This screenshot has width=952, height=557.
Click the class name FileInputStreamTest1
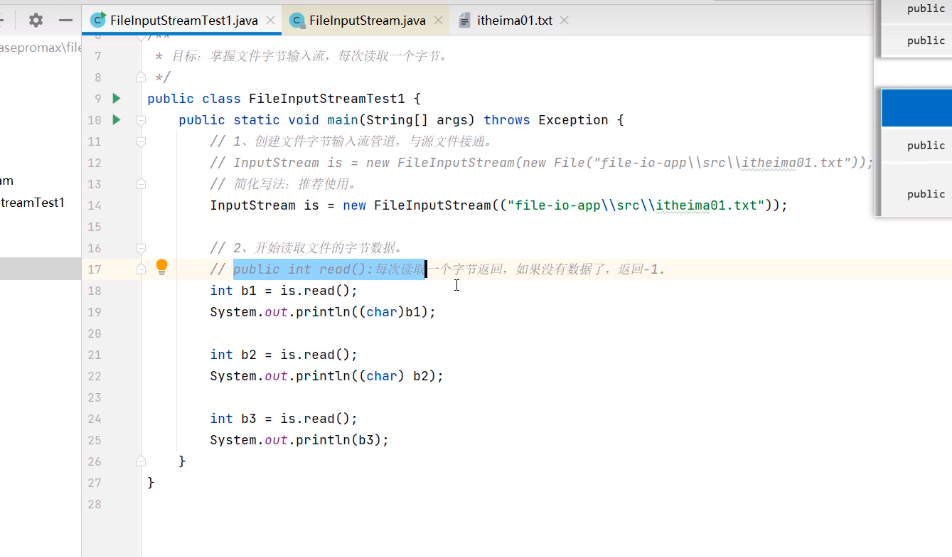[327, 98]
